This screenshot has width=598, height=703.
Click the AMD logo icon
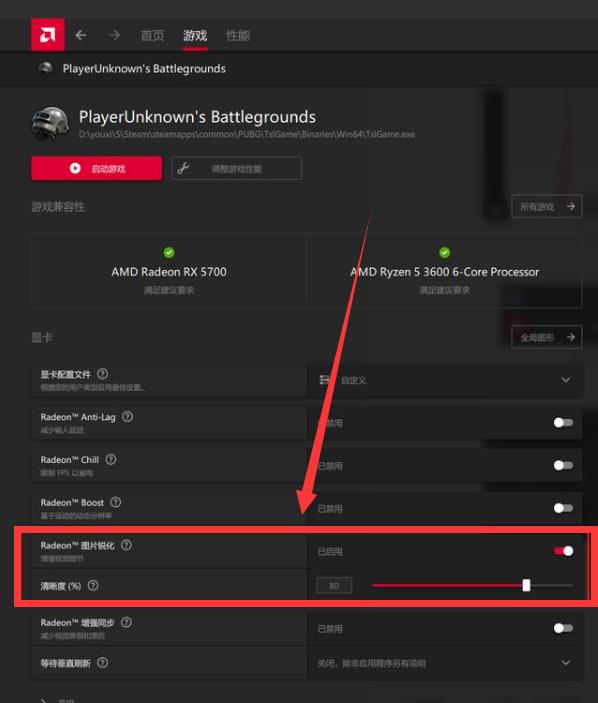coord(48,35)
